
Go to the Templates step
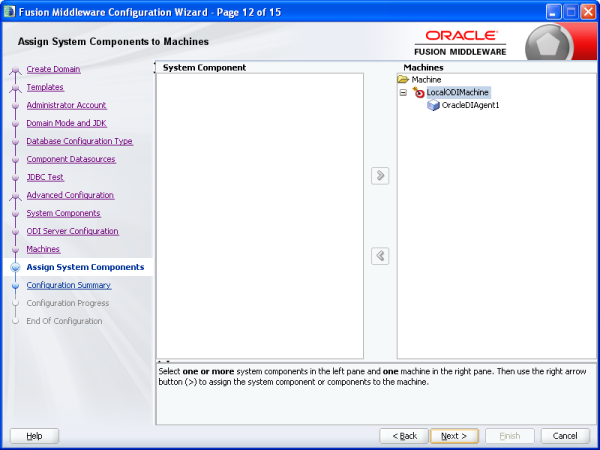(45, 87)
